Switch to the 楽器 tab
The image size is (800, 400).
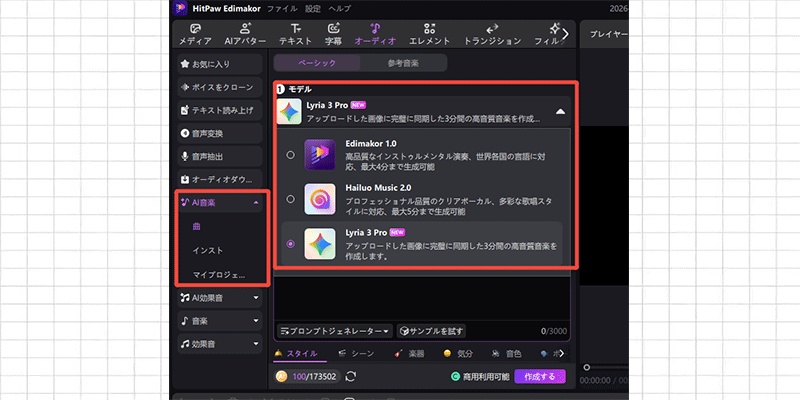point(409,354)
